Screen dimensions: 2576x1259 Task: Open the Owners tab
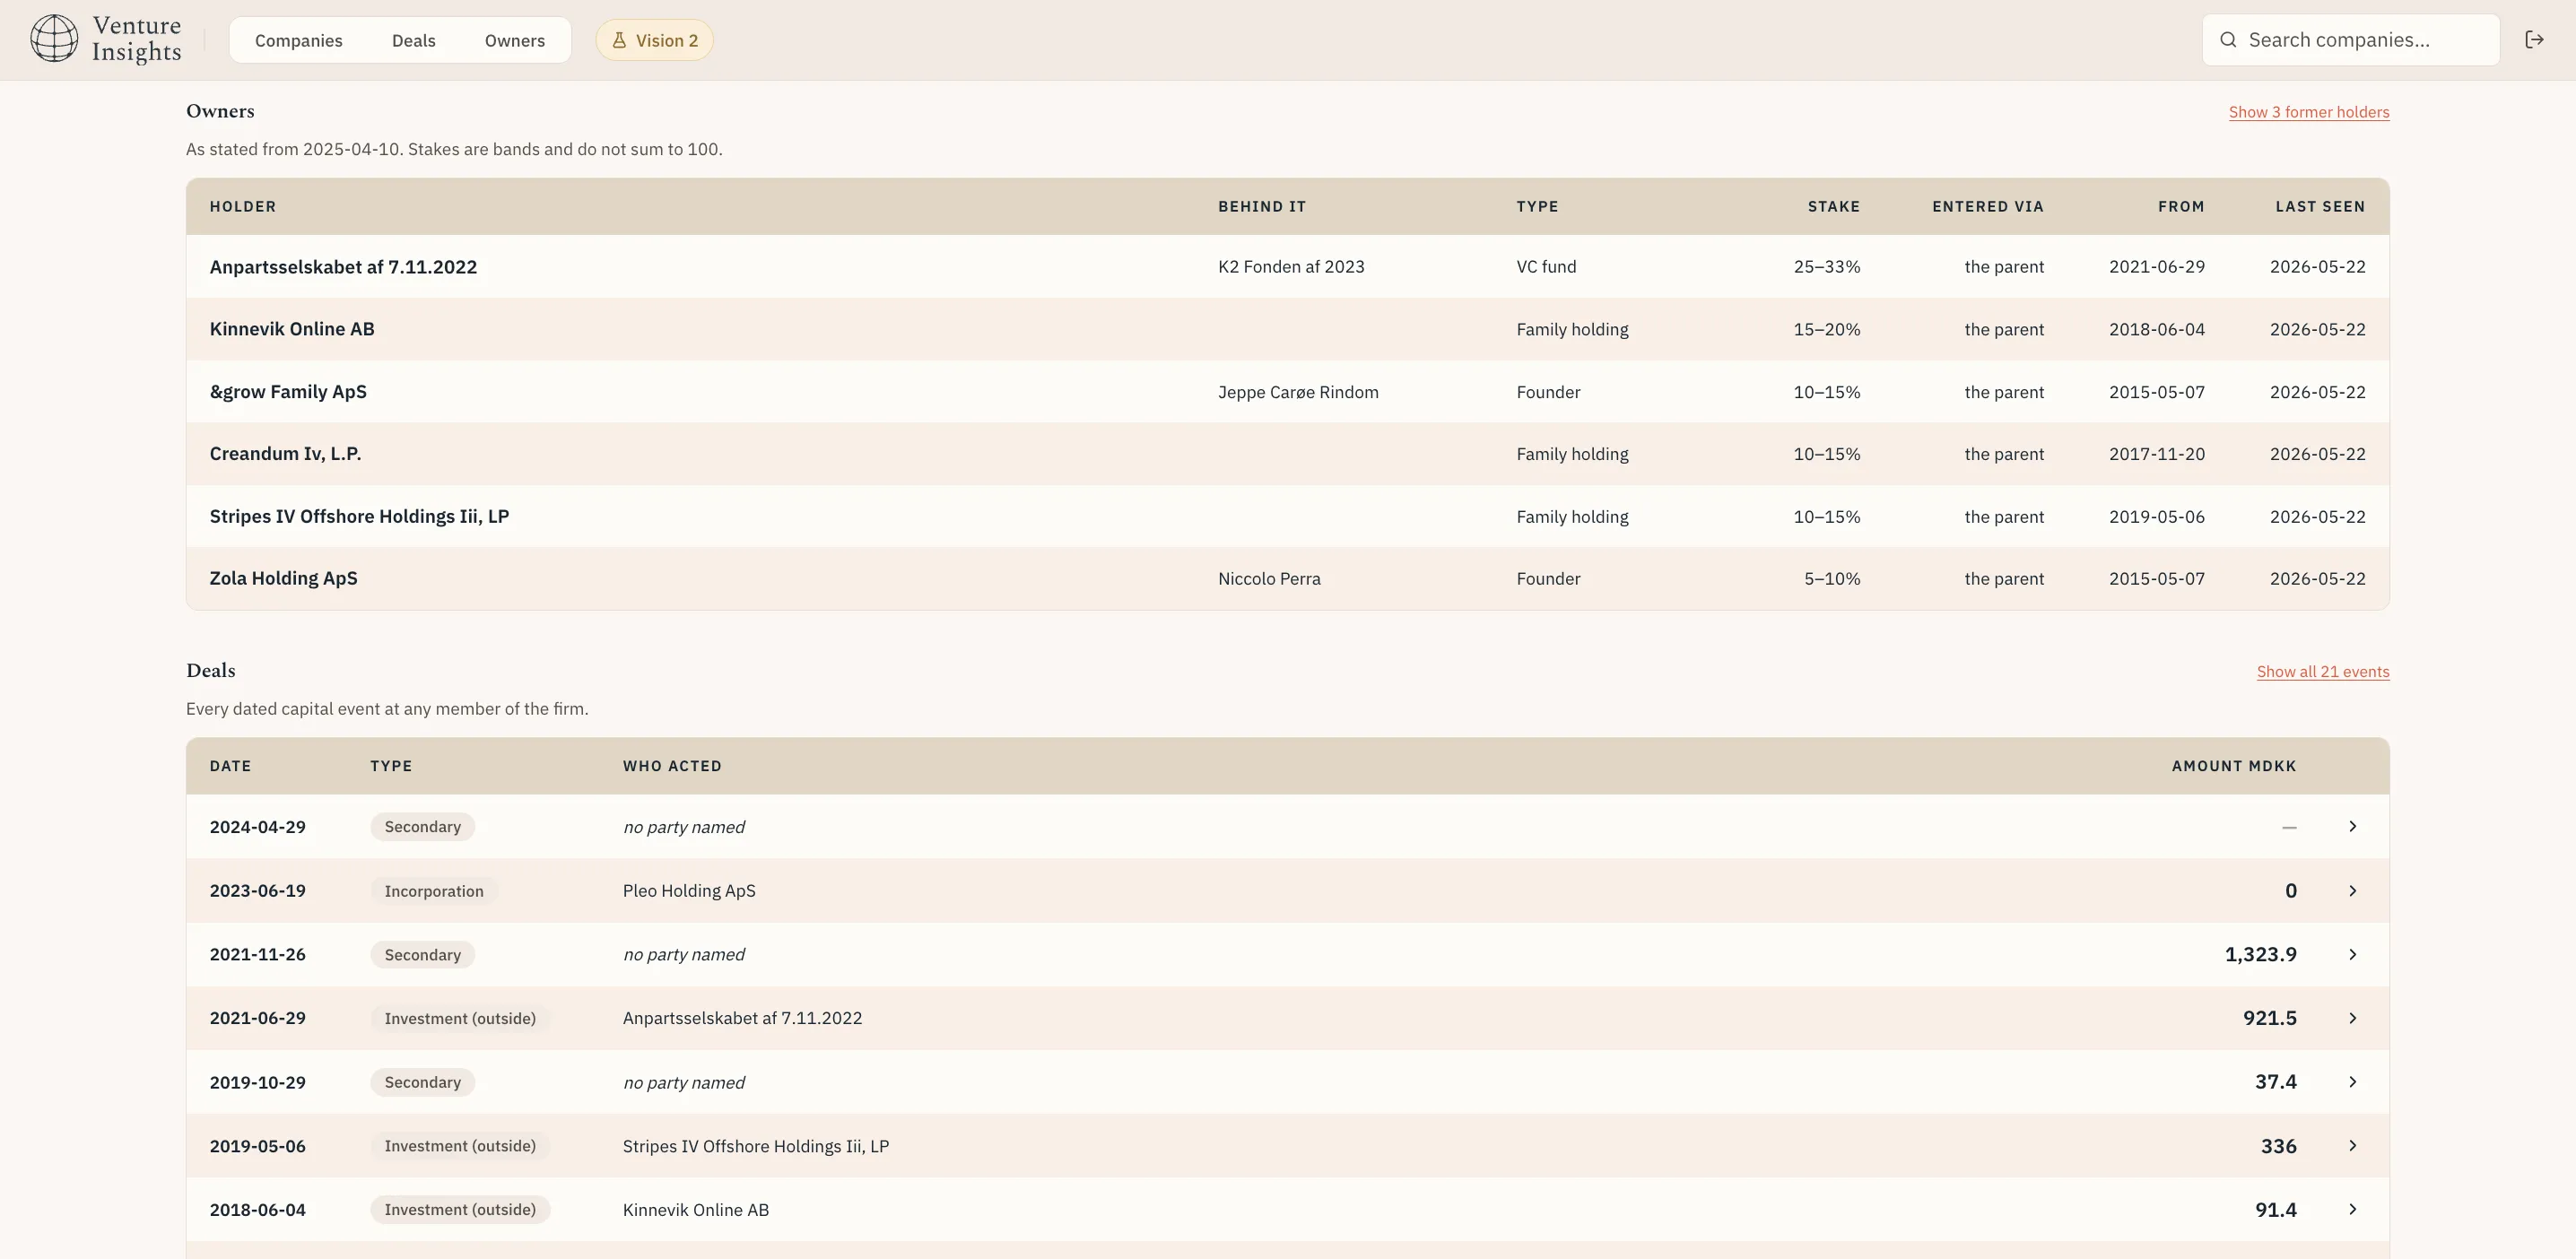515,40
